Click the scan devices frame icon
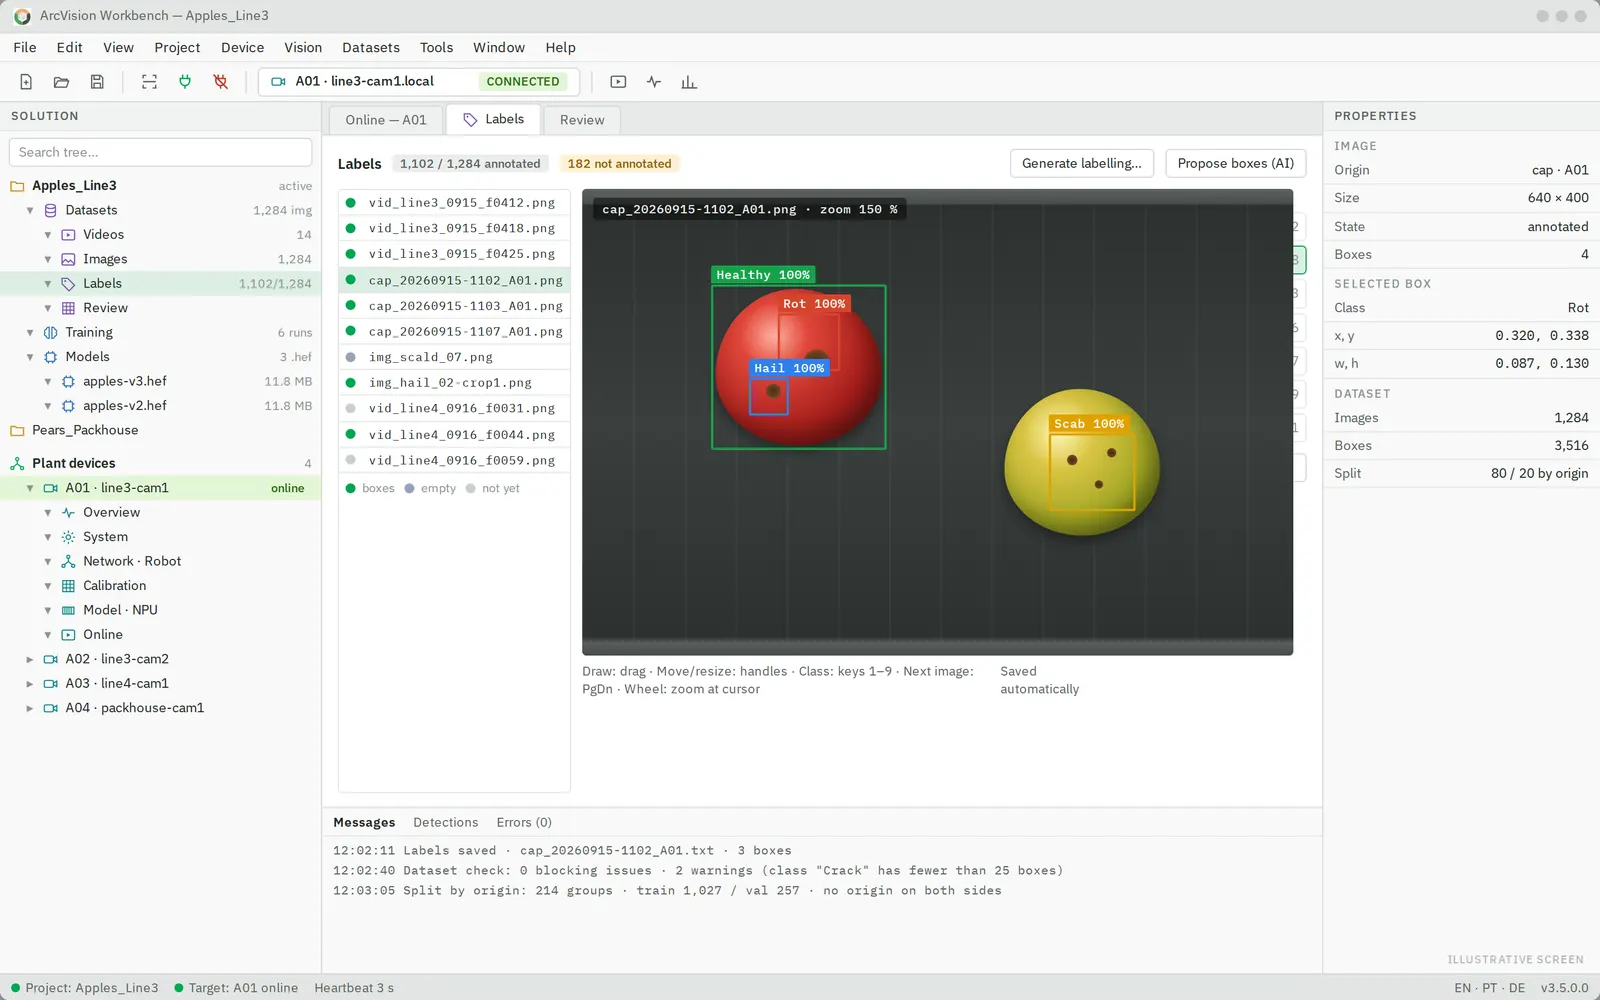 click(x=149, y=82)
